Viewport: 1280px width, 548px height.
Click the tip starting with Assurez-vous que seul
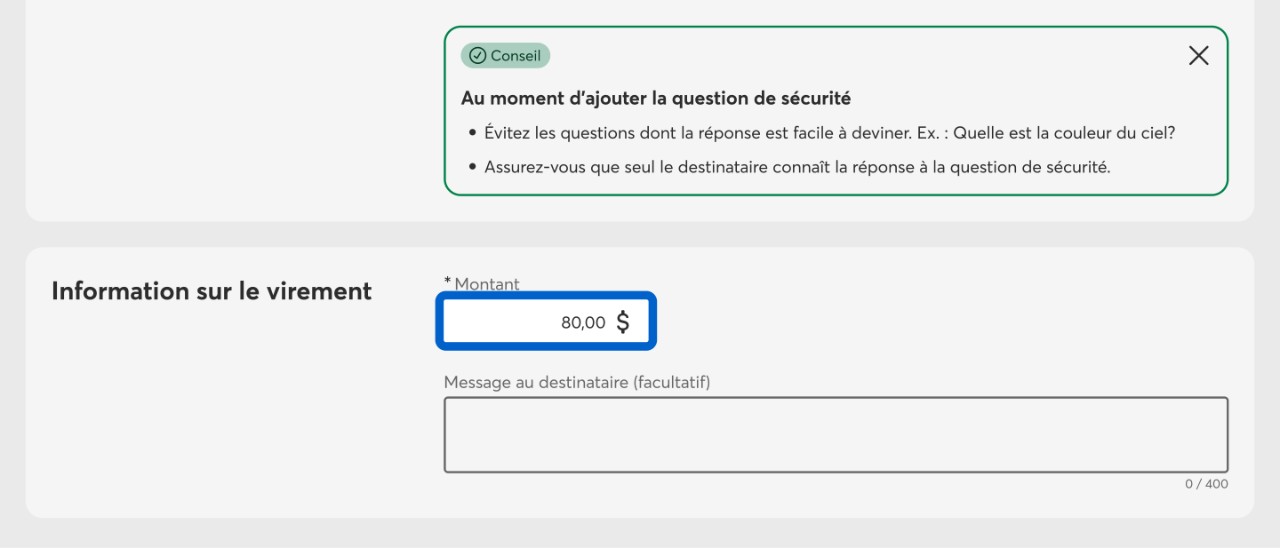(x=797, y=167)
